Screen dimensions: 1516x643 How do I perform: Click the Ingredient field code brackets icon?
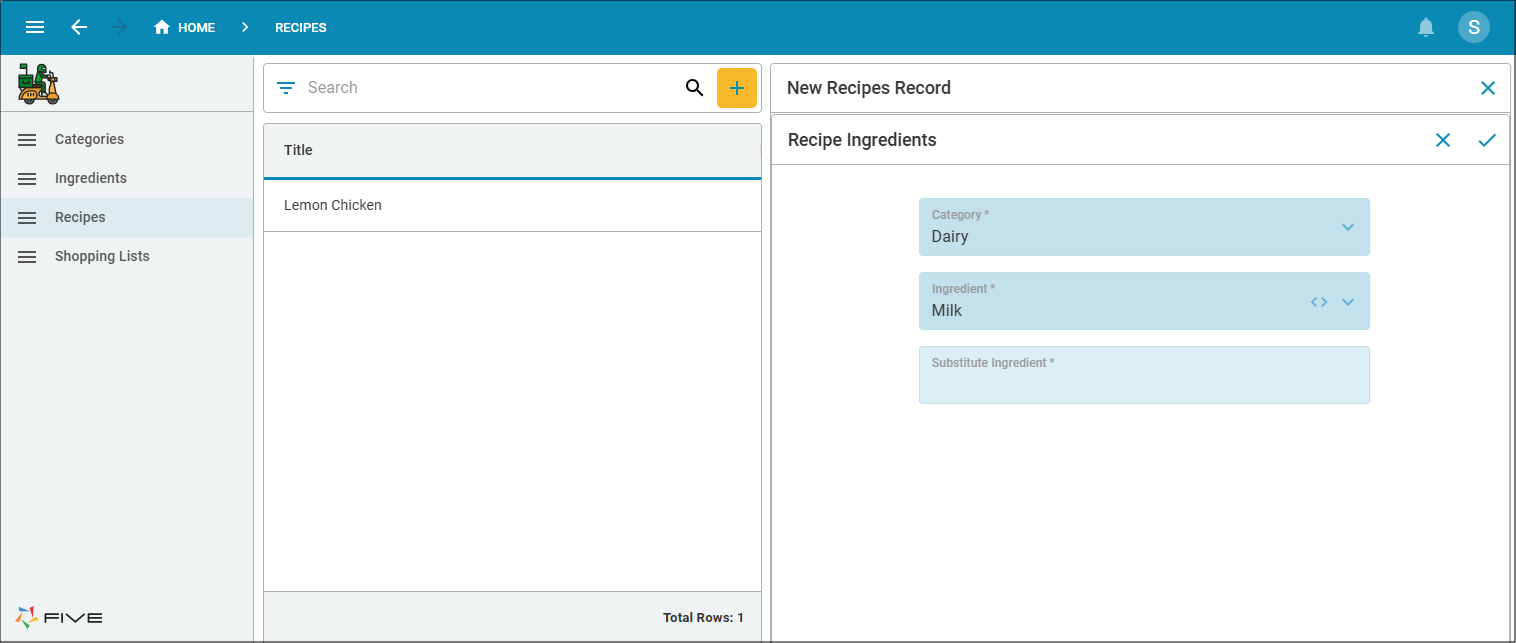point(1319,301)
